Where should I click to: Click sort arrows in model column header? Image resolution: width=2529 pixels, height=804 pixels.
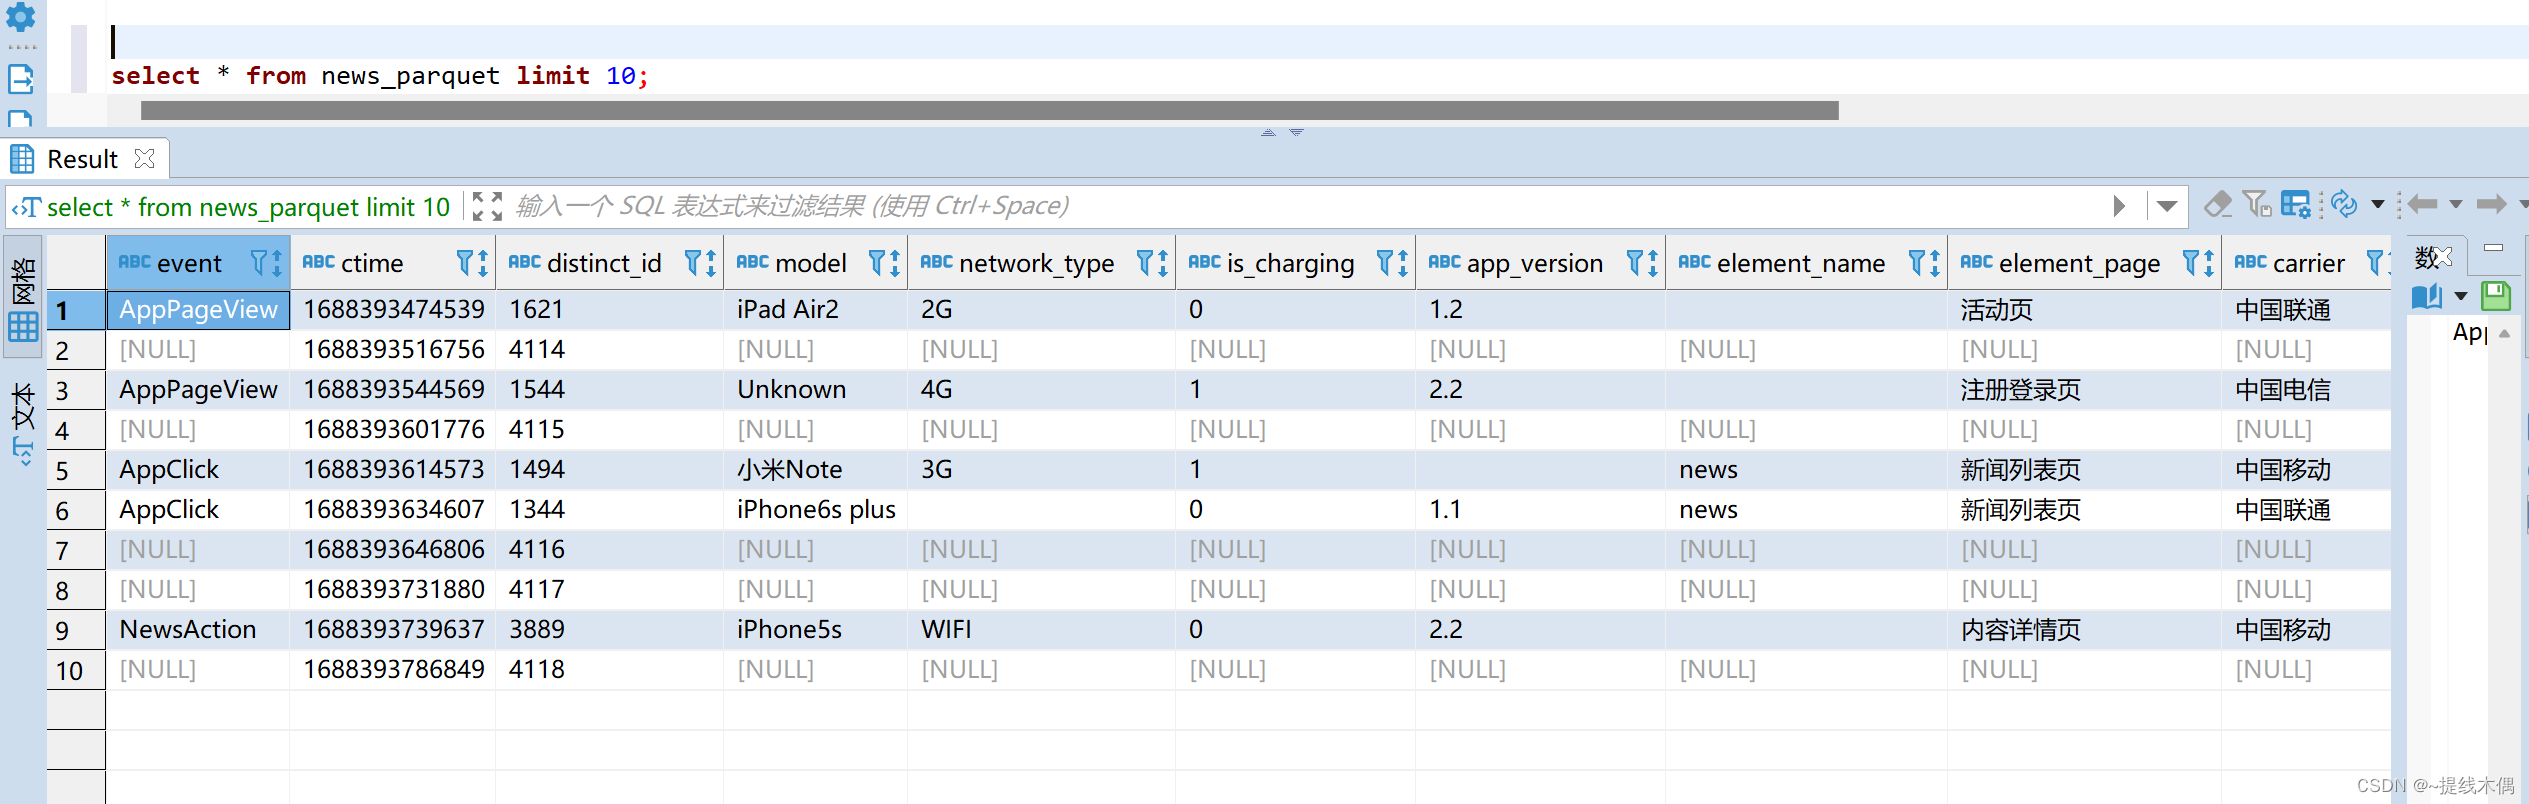coord(896,263)
